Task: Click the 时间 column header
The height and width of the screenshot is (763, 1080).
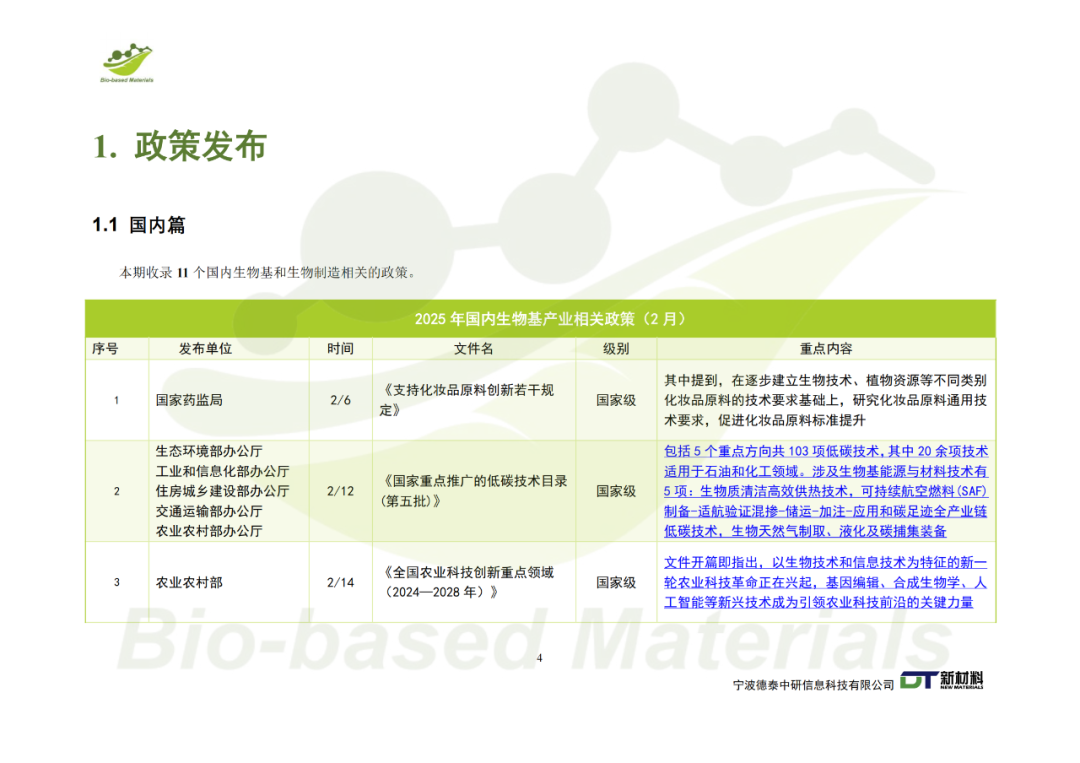Action: (340, 349)
